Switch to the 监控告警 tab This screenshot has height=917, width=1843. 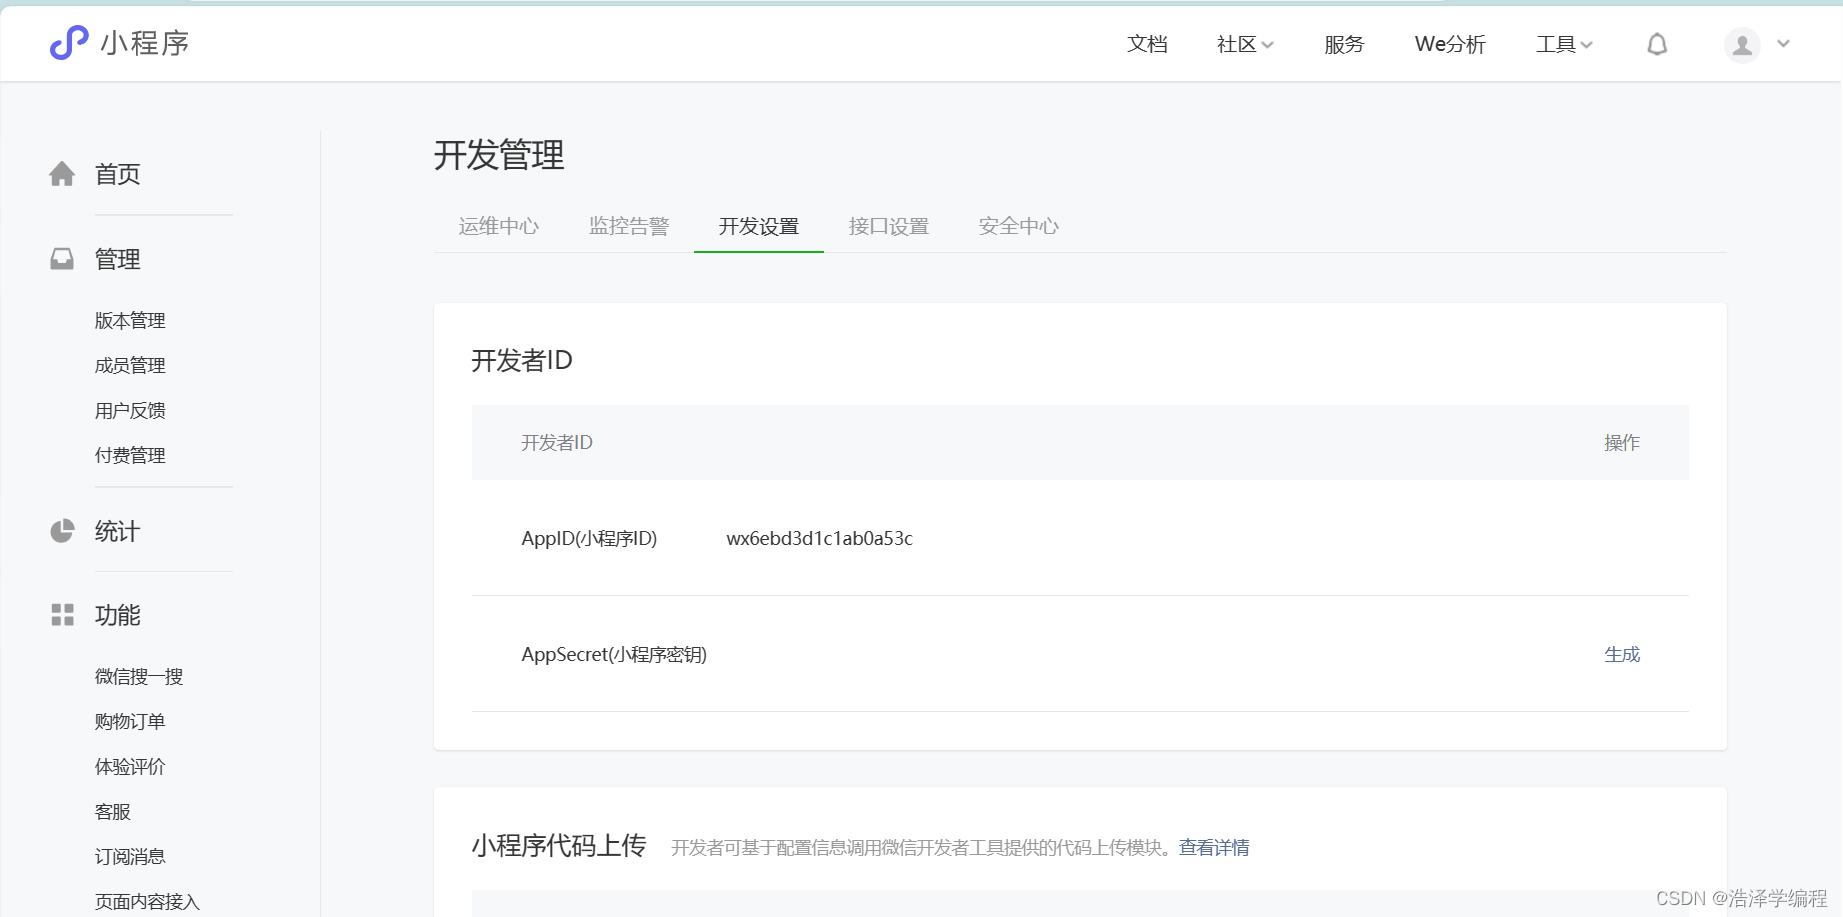tap(629, 226)
